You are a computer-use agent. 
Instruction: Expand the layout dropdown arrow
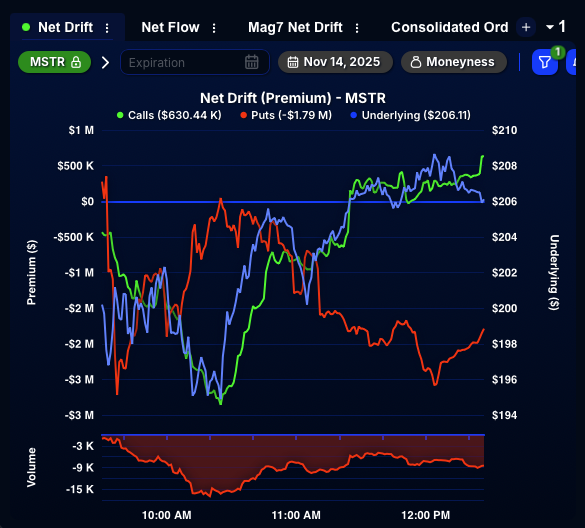click(550, 27)
